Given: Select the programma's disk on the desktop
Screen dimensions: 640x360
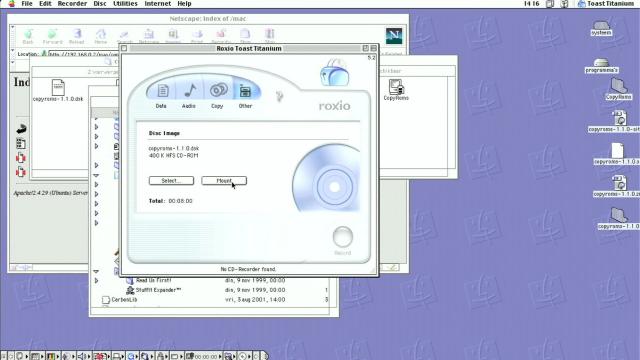Looking at the screenshot, I should point(601,66).
